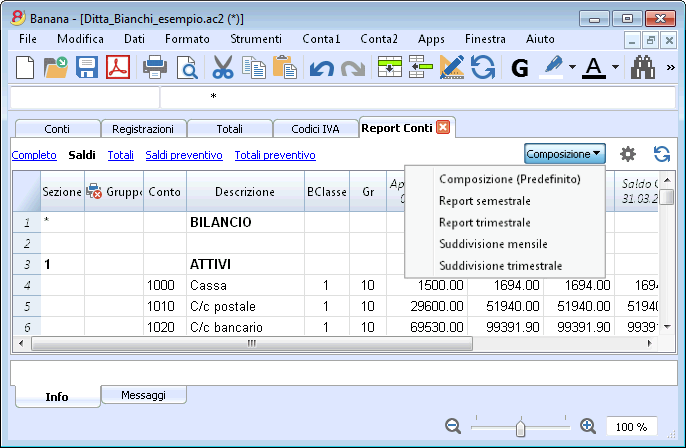This screenshot has width=686, height=448.
Task: Click the horizontal scrollbar thumb
Action: (252, 343)
